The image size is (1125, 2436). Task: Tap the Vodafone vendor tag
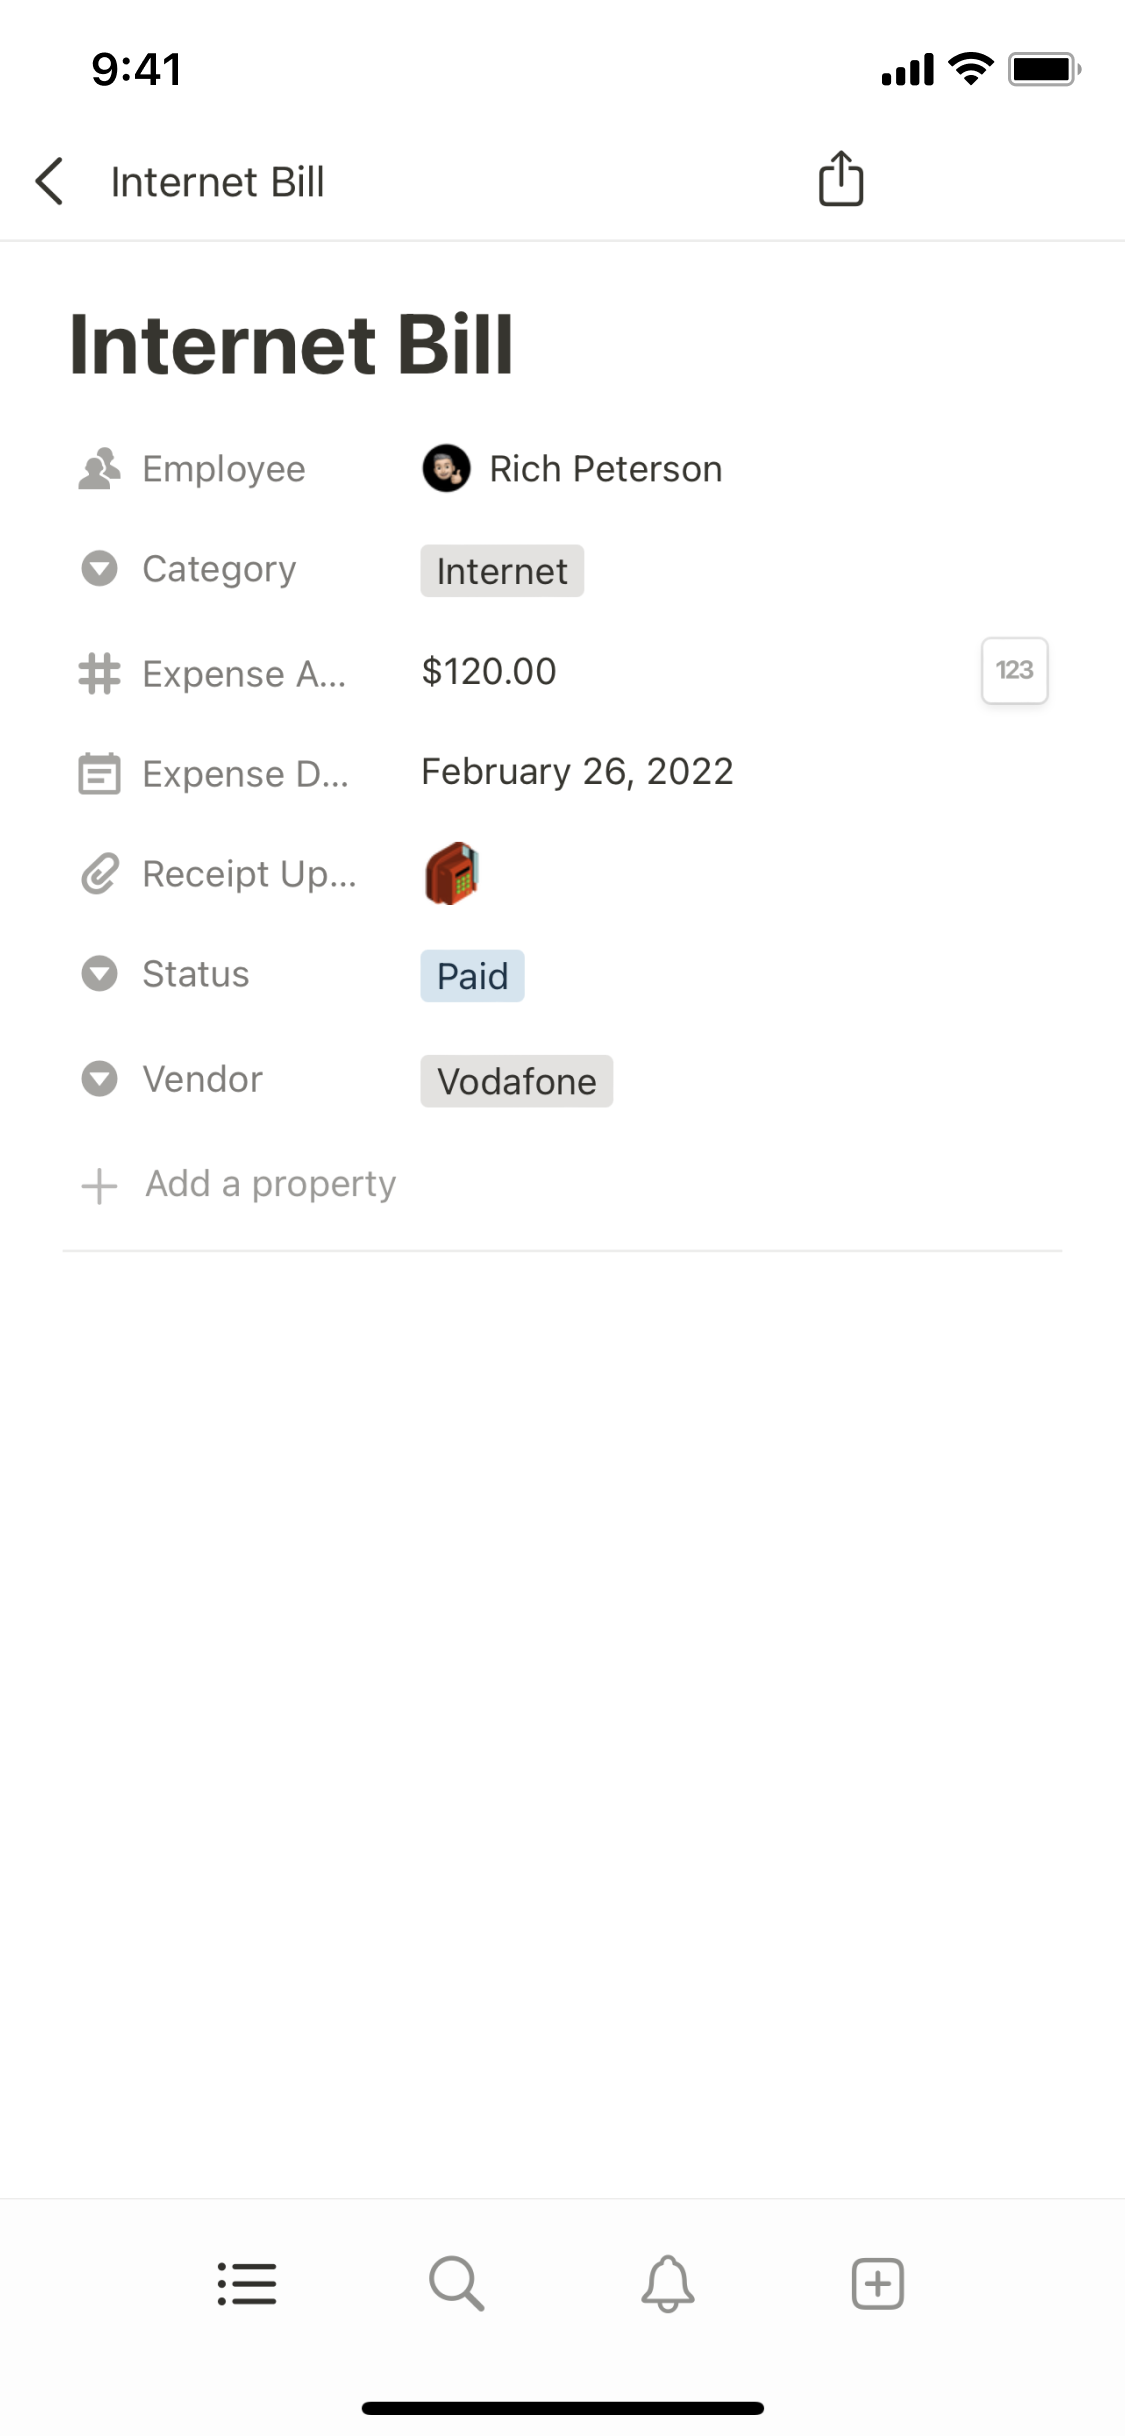[516, 1081]
